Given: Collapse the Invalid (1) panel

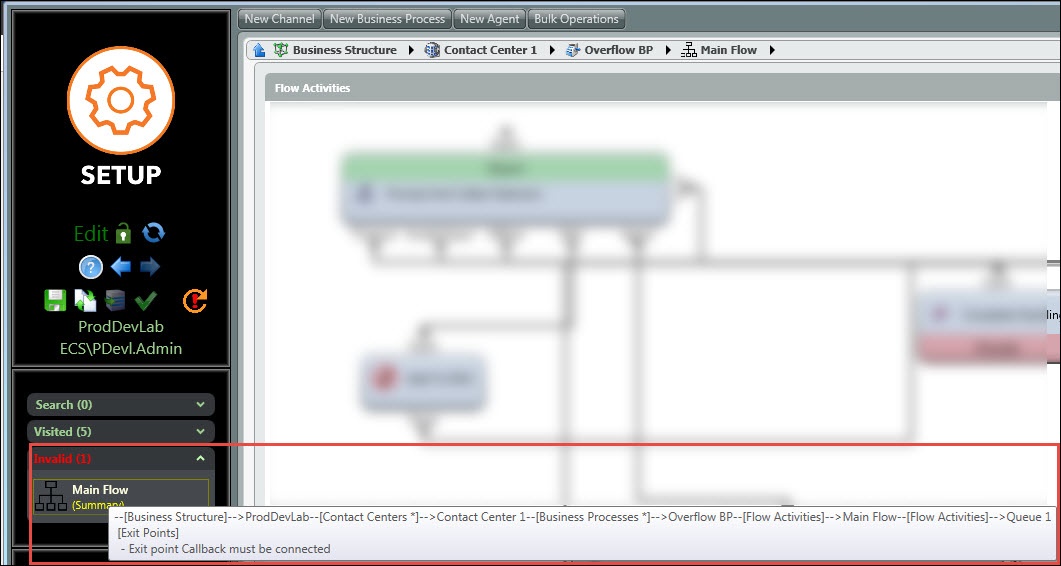Looking at the screenshot, I should click(x=200, y=459).
